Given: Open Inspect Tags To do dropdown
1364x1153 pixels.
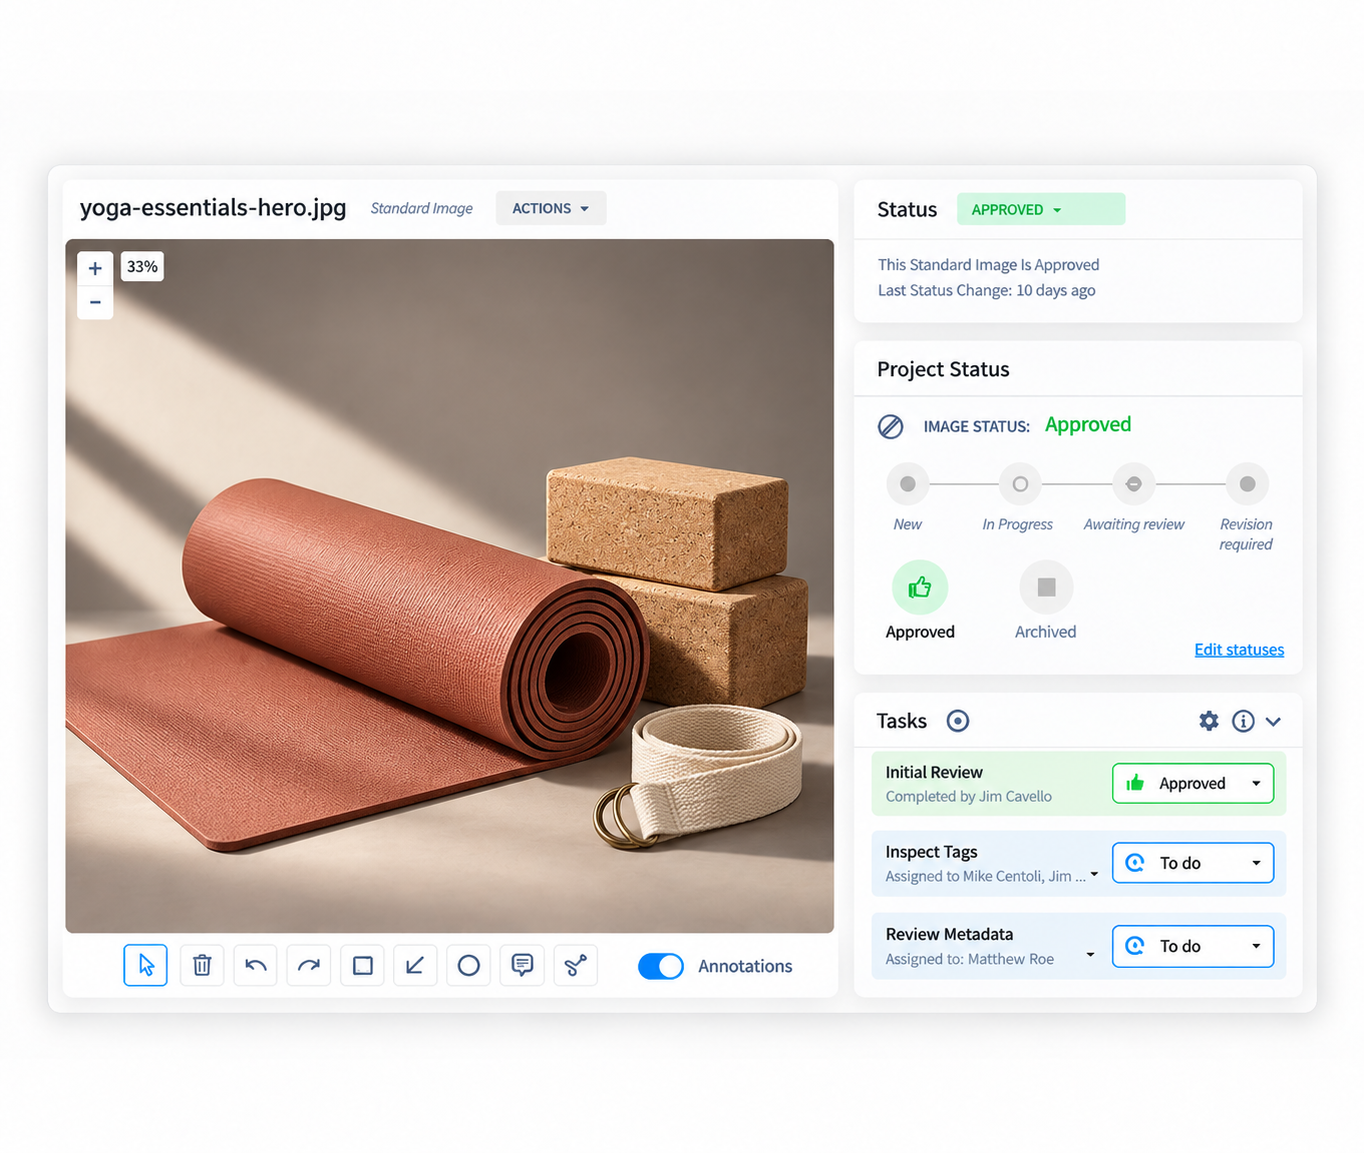Looking at the screenshot, I should [x=1193, y=863].
